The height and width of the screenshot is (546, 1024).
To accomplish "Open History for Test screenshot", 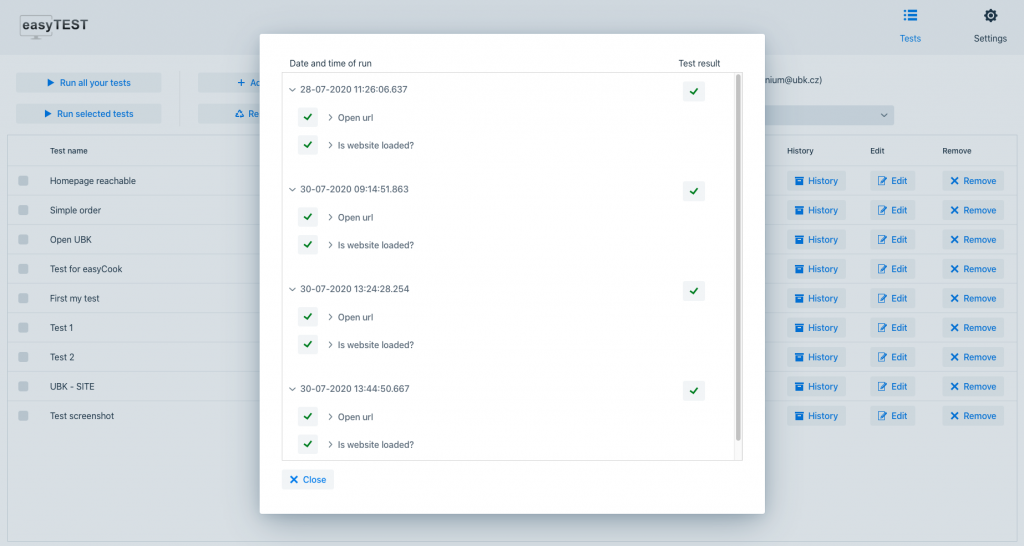I will click(x=816, y=416).
